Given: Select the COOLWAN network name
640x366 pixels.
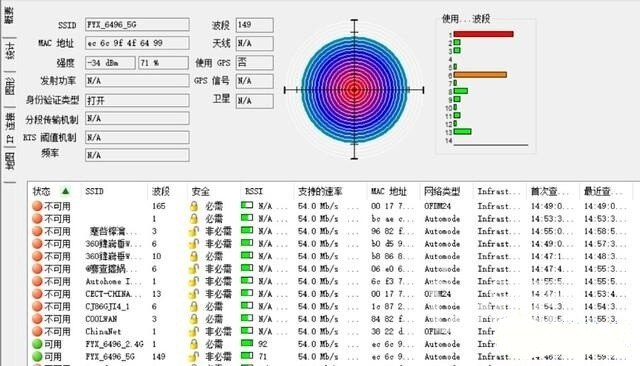Looking at the screenshot, I should tap(101, 319).
